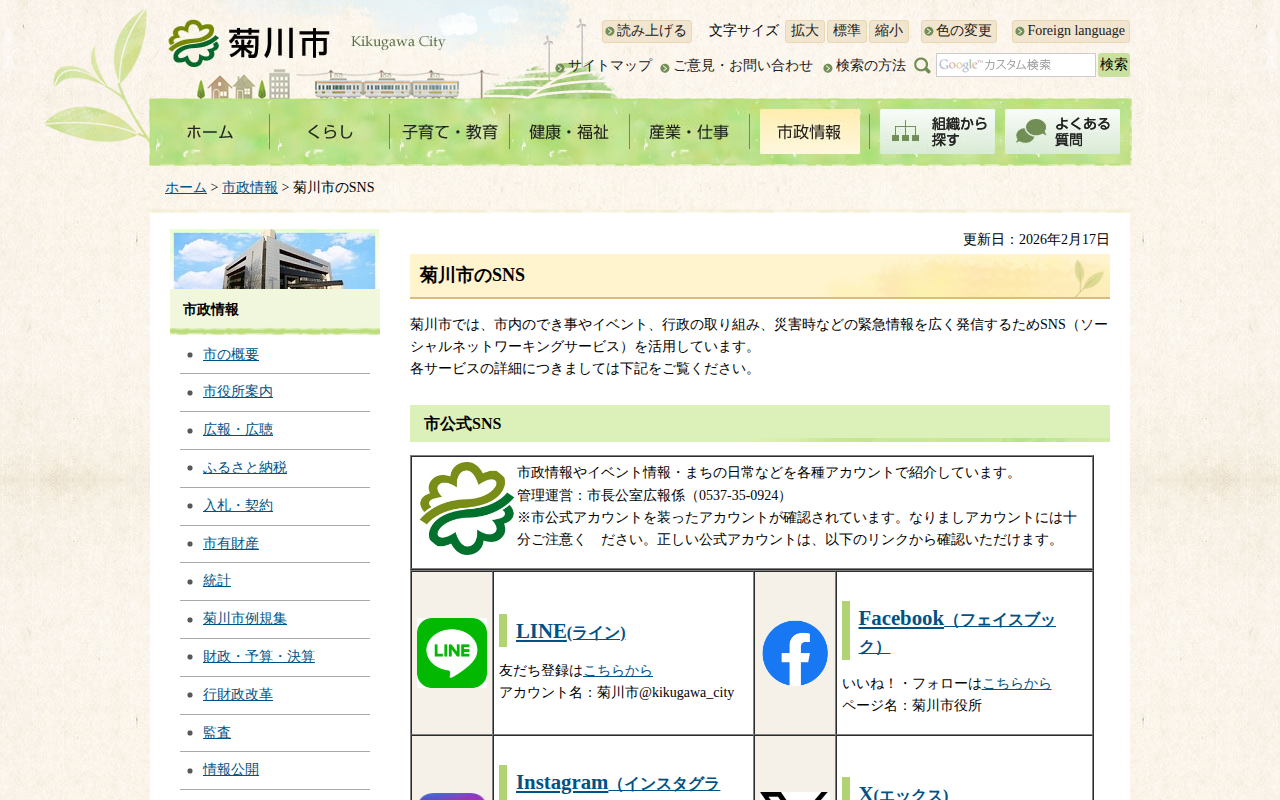
Task: Click the Kikugawa emblem in SNS table
Action: (x=466, y=509)
